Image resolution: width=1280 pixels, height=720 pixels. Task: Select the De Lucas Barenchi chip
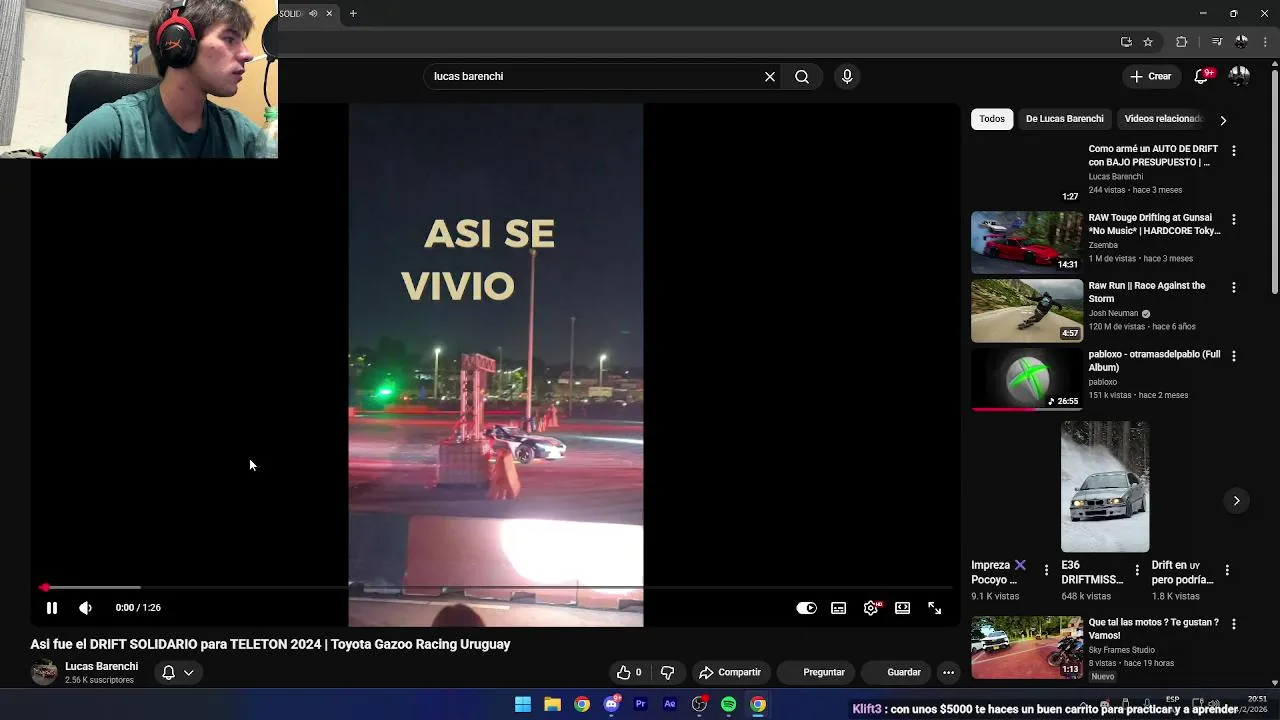pyautogui.click(x=1064, y=119)
